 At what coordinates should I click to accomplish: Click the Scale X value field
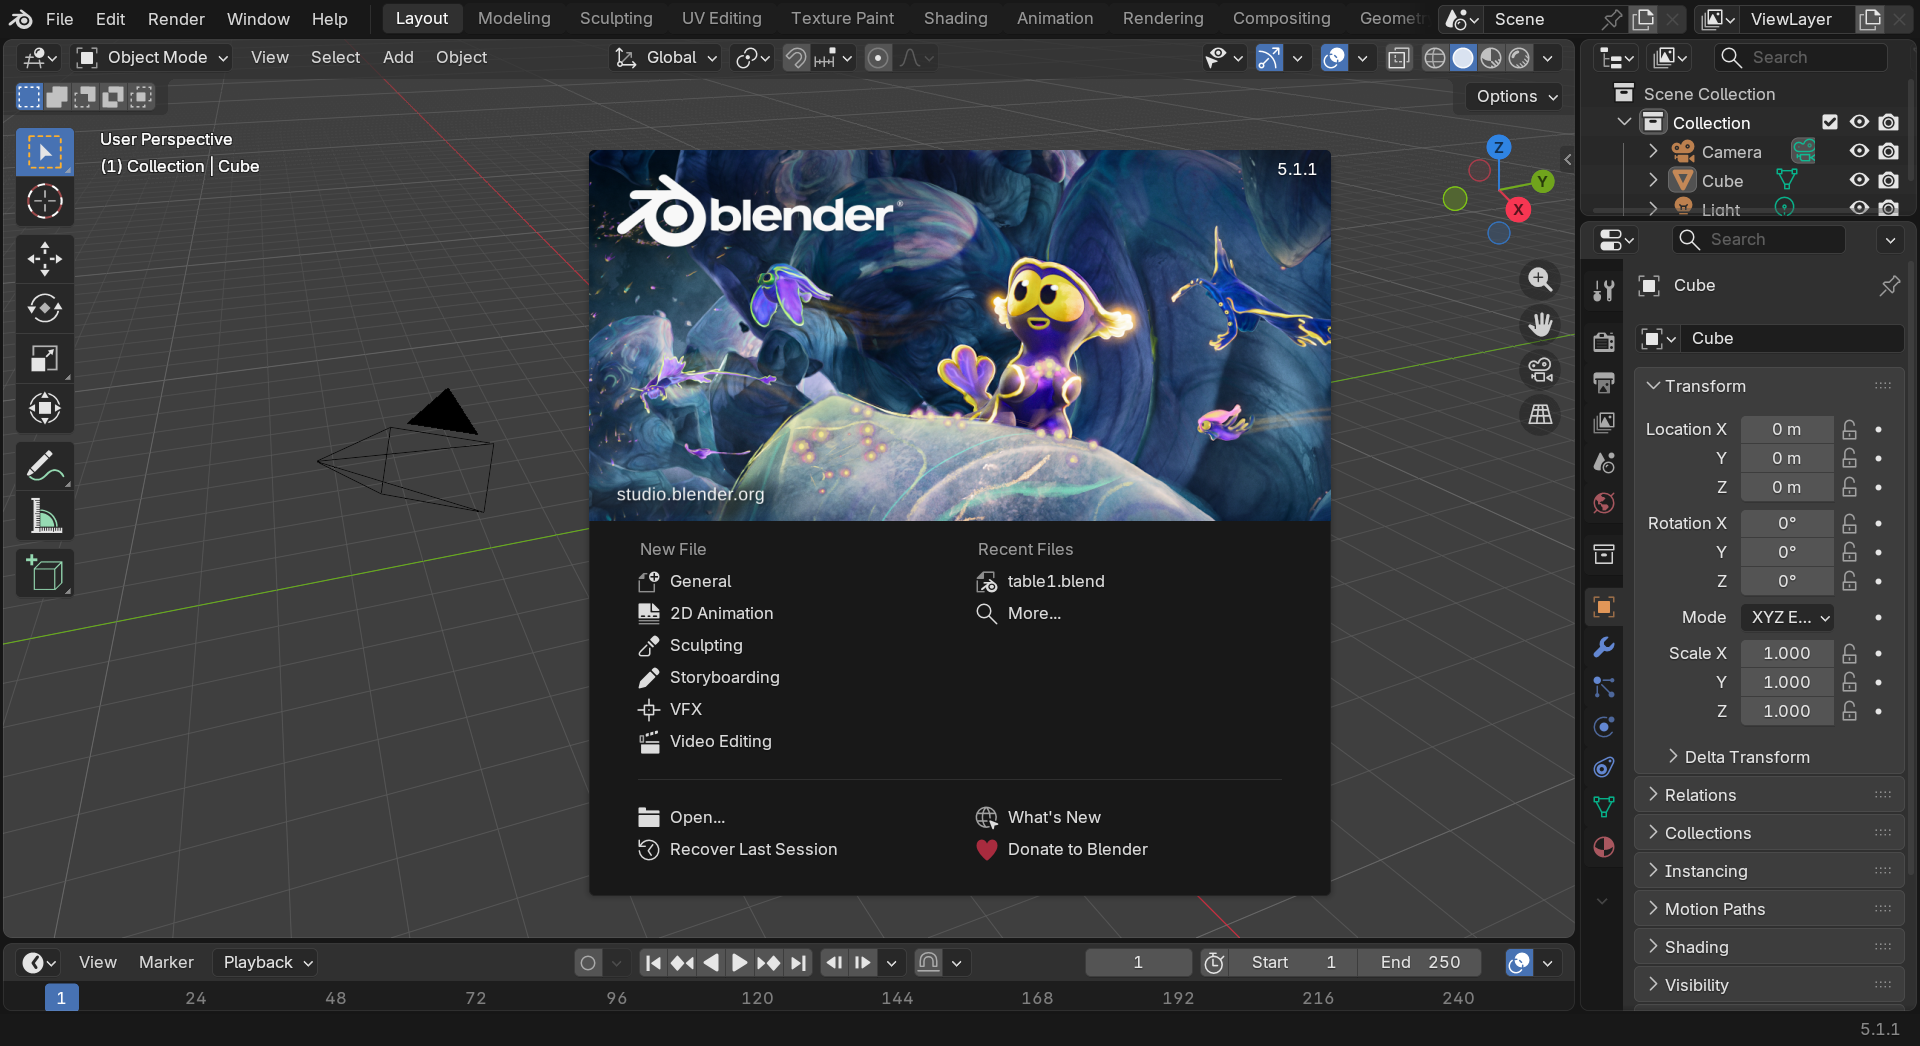pyautogui.click(x=1787, y=653)
